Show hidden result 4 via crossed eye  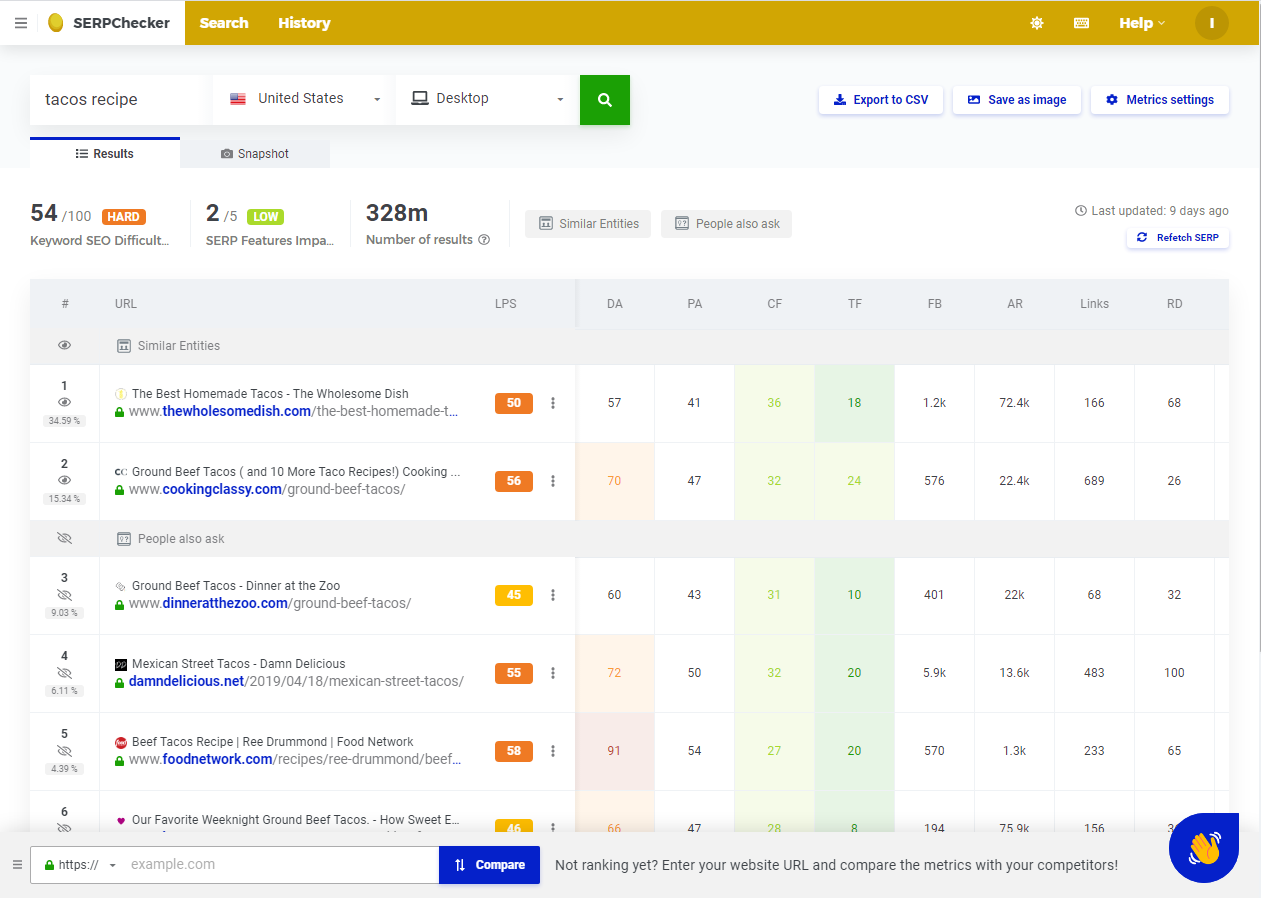(65, 672)
